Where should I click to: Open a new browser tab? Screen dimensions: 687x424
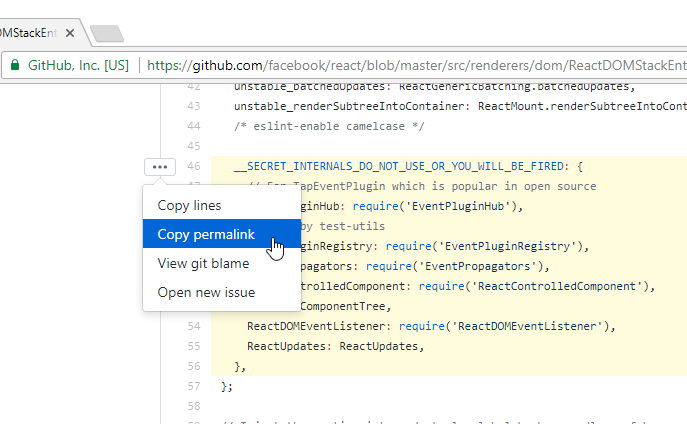tap(107, 34)
